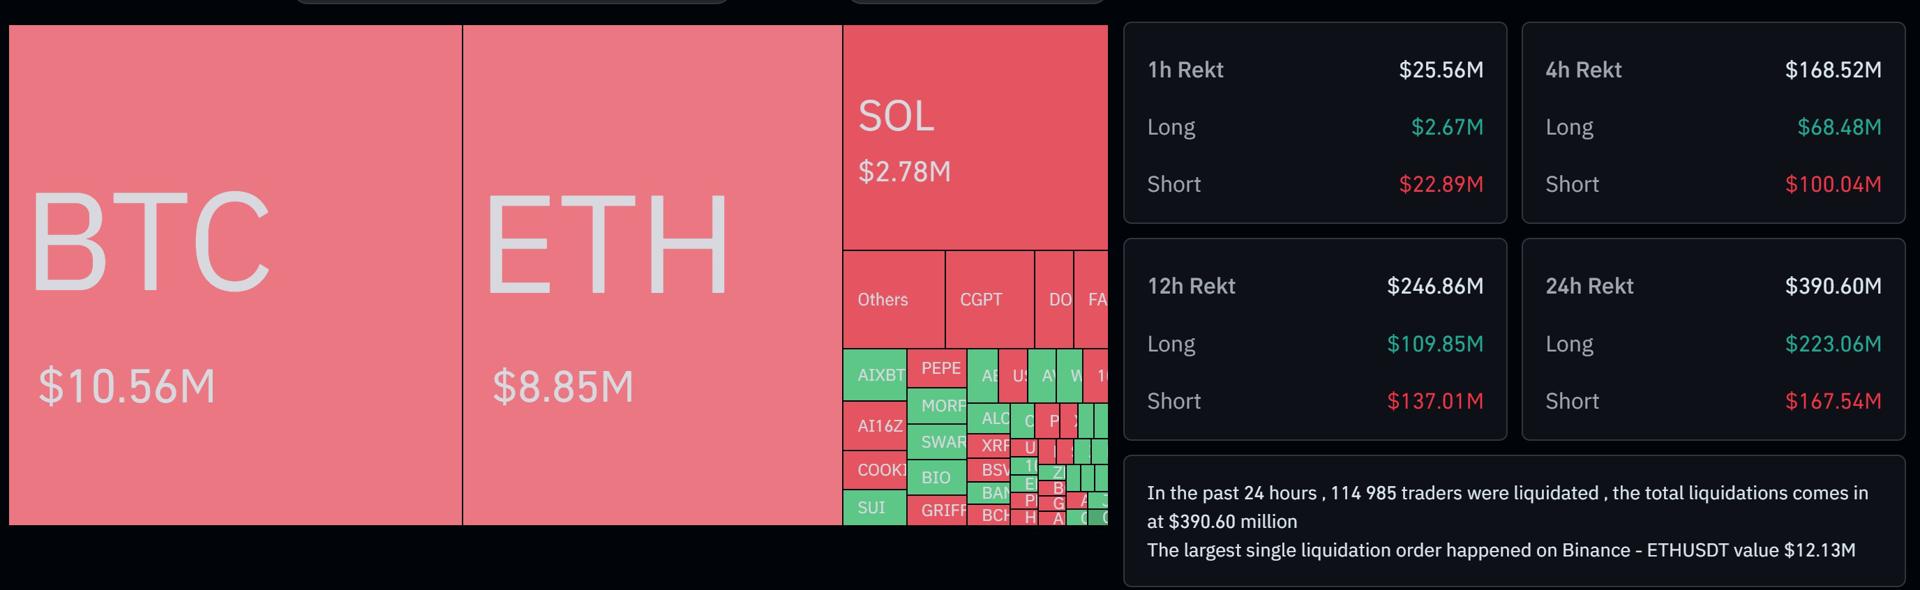
Task: Click the BTC liquidation heatmap tile
Action: (235, 275)
